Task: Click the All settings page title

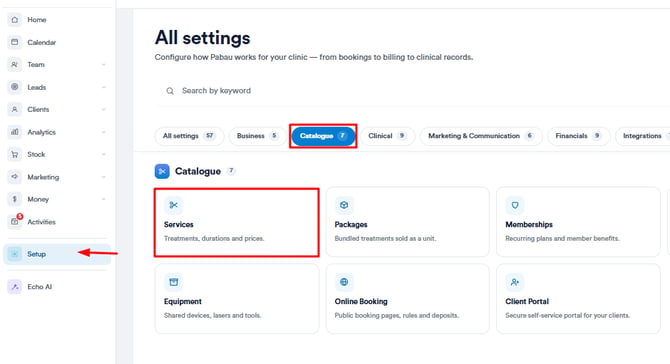Action: click(x=203, y=38)
